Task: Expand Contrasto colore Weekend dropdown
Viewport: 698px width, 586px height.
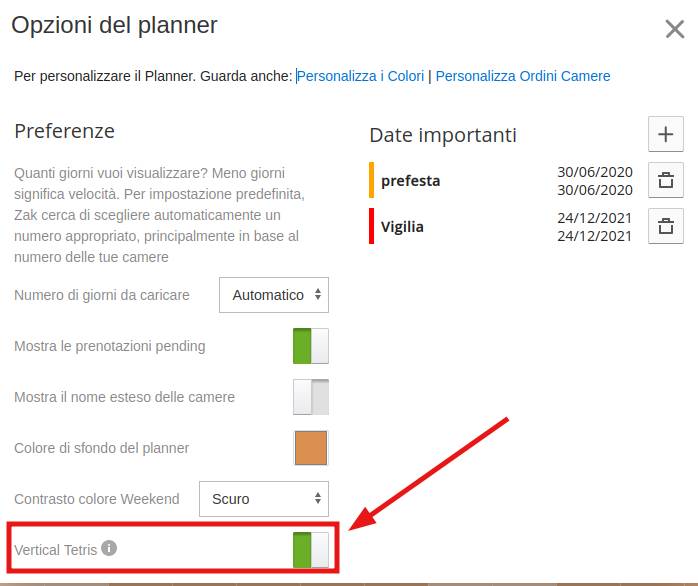Action: (x=264, y=498)
